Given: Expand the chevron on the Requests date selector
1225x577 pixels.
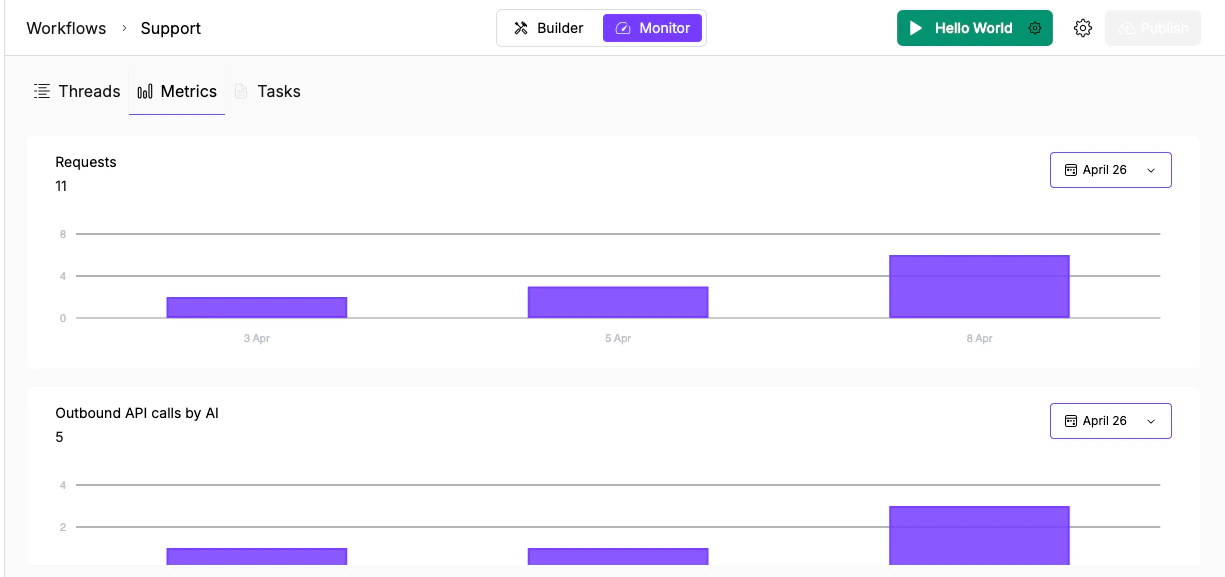Looking at the screenshot, I should coord(1150,169).
